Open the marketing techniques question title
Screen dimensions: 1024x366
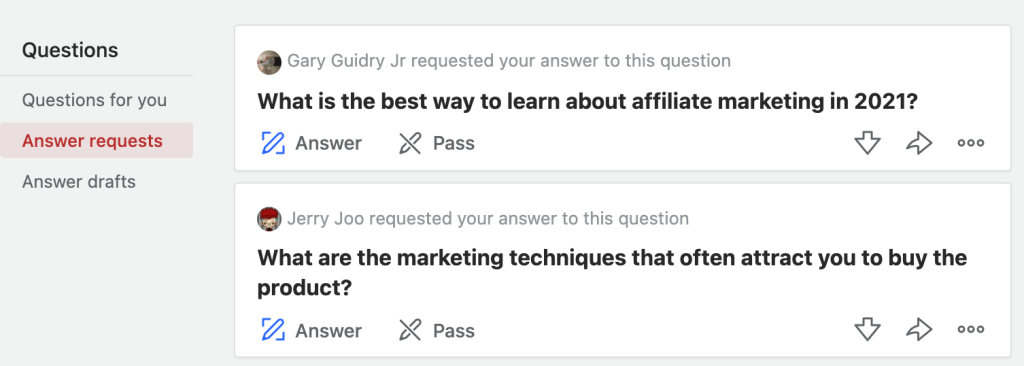pyautogui.click(x=612, y=273)
